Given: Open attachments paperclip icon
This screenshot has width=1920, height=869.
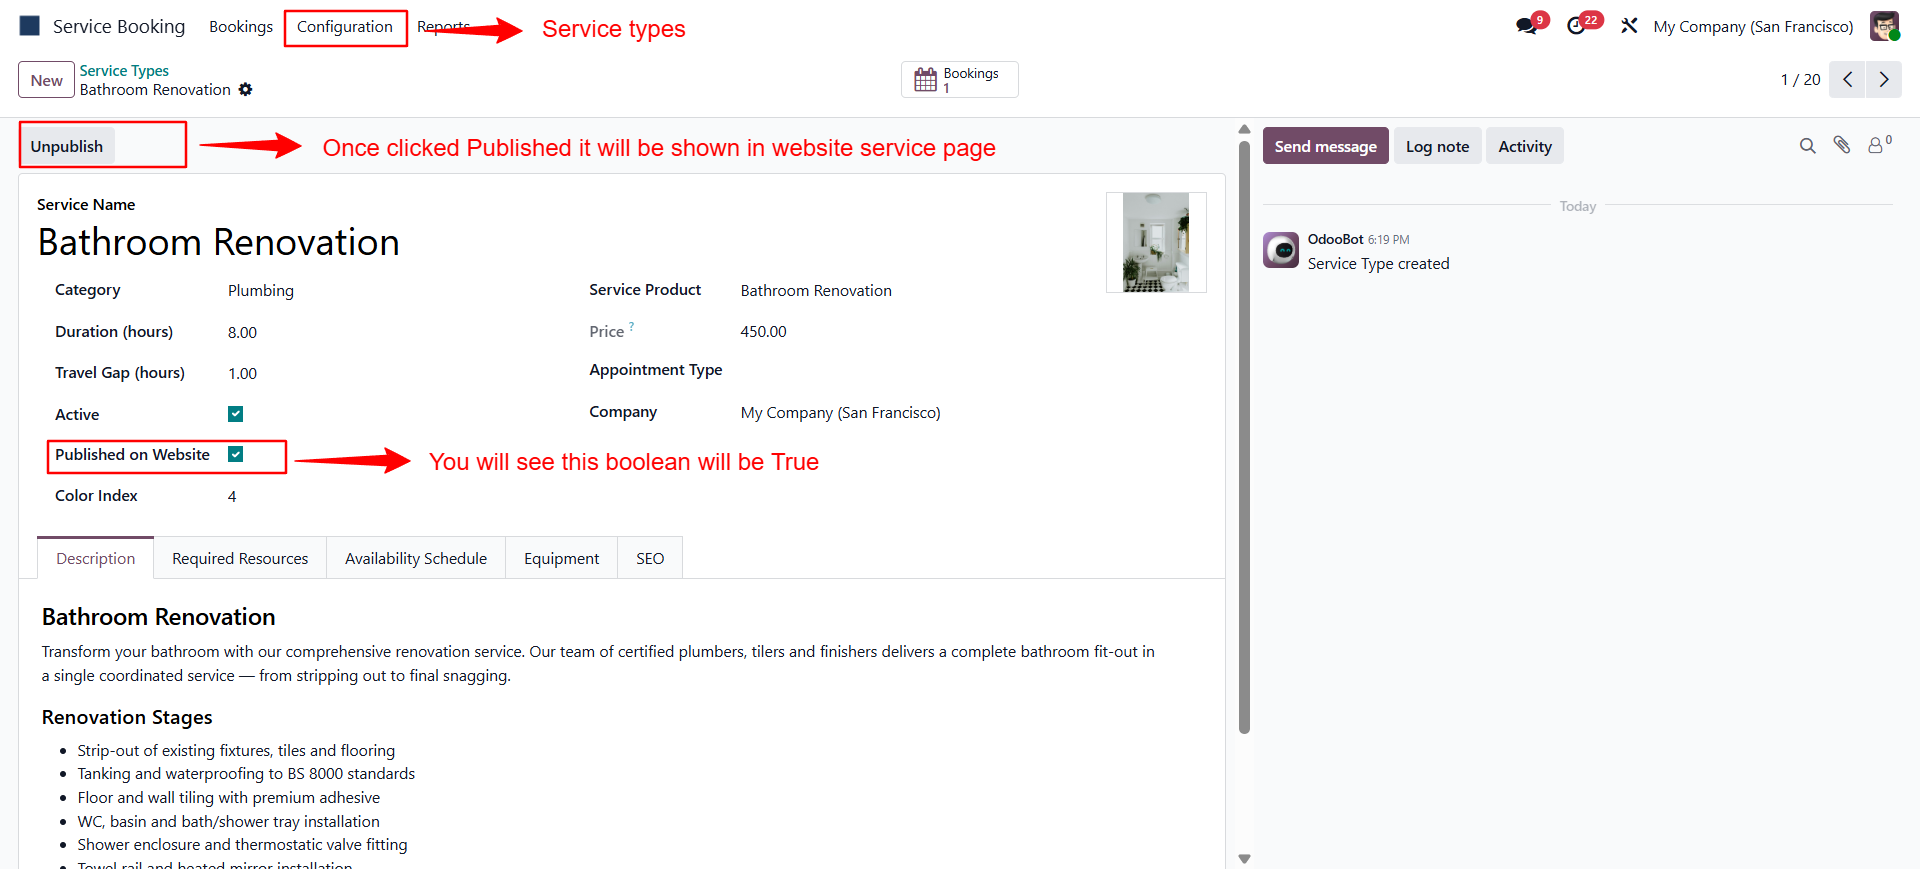Looking at the screenshot, I should click(1842, 146).
